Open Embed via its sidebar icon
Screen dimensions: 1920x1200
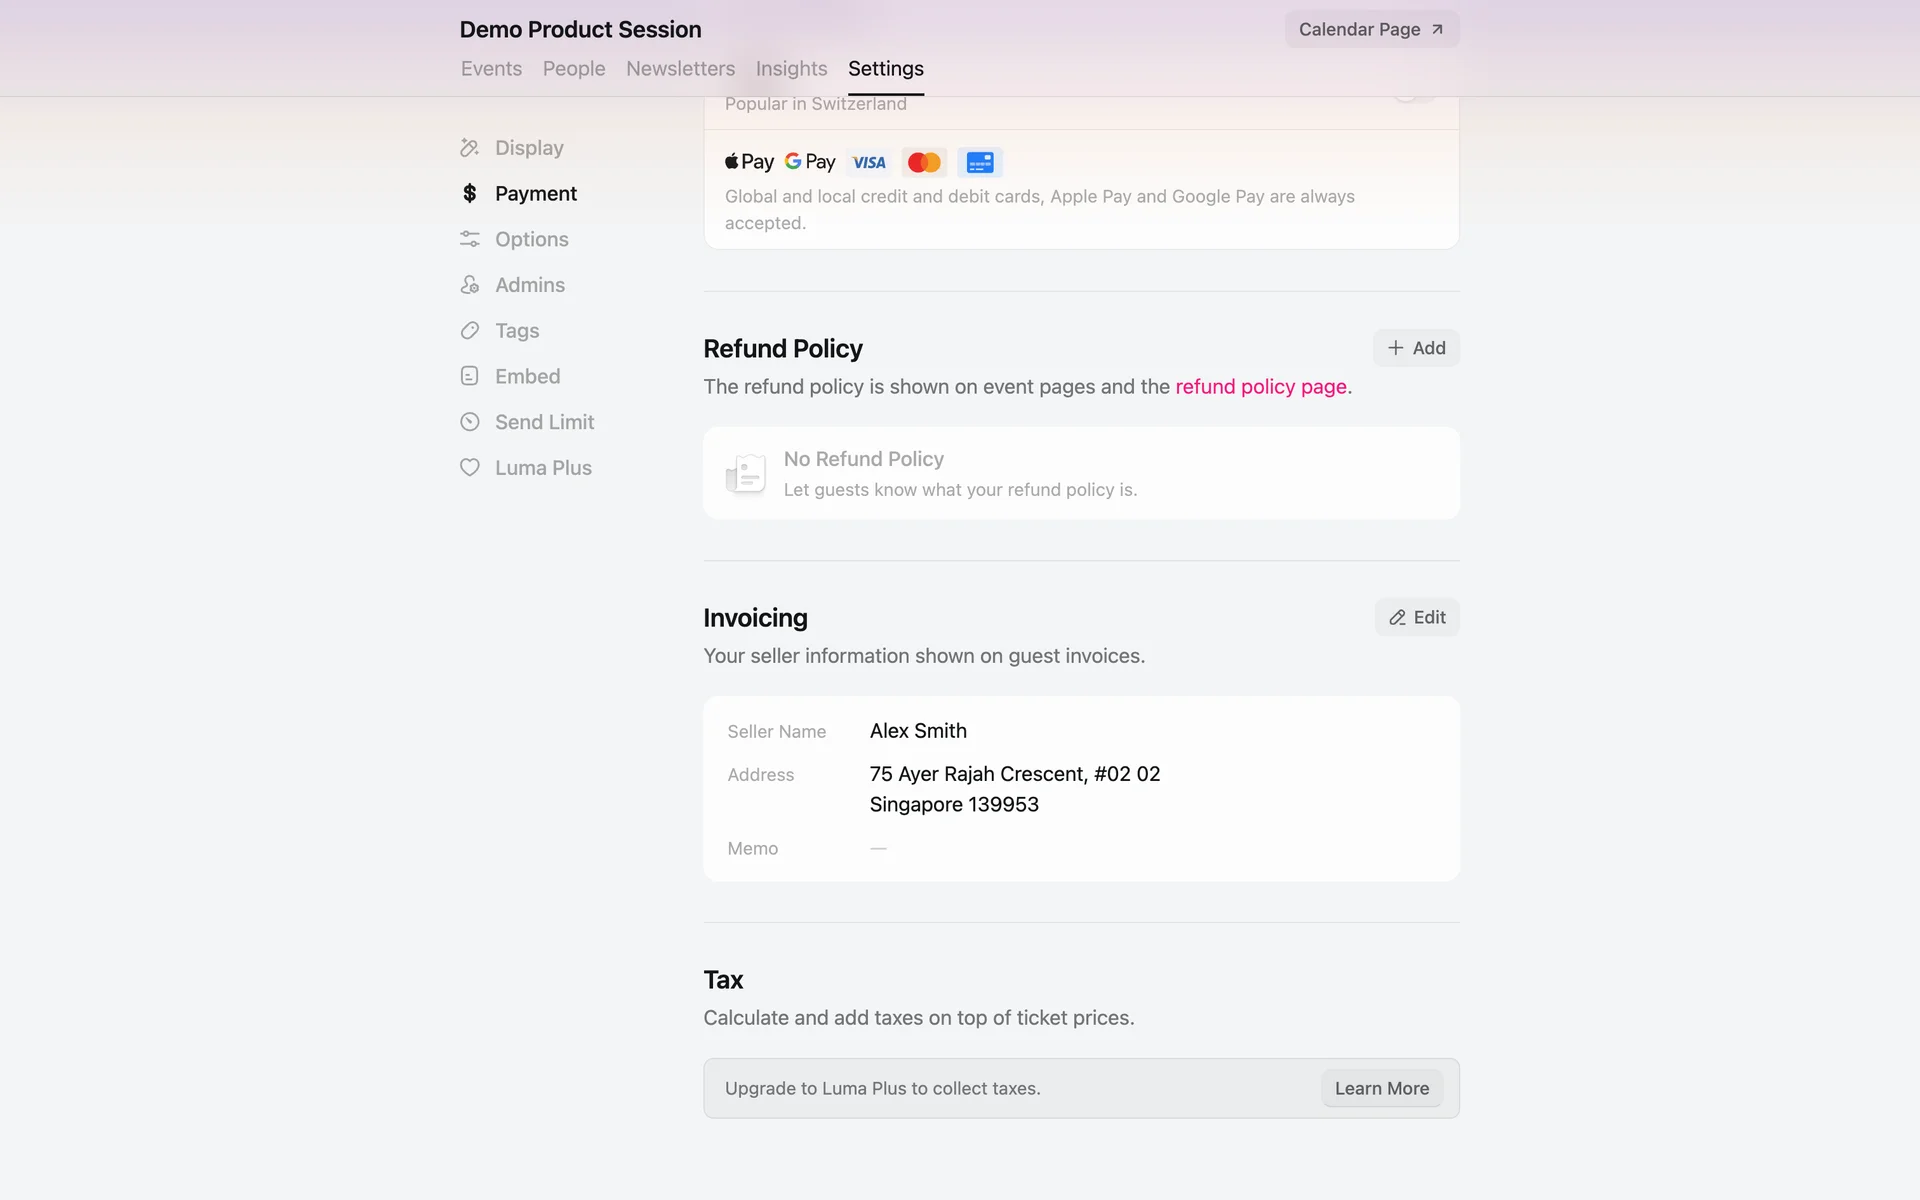(x=470, y=376)
